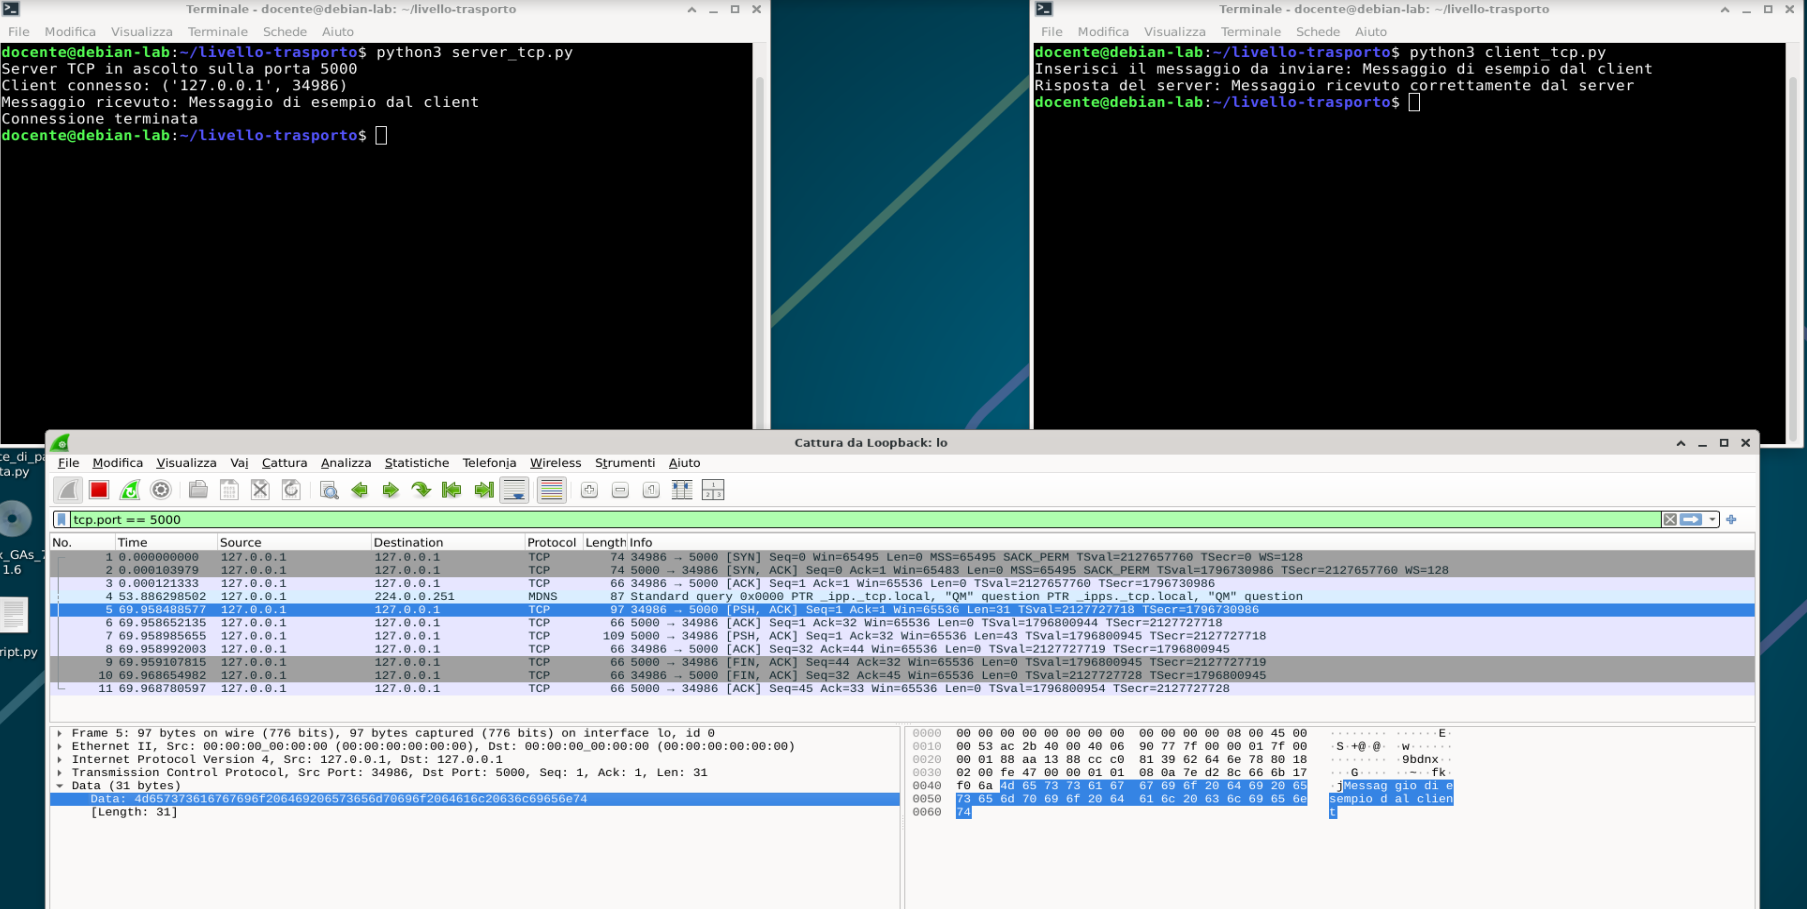Click the pane layout 1-2-3 toolbar icon

point(713,490)
